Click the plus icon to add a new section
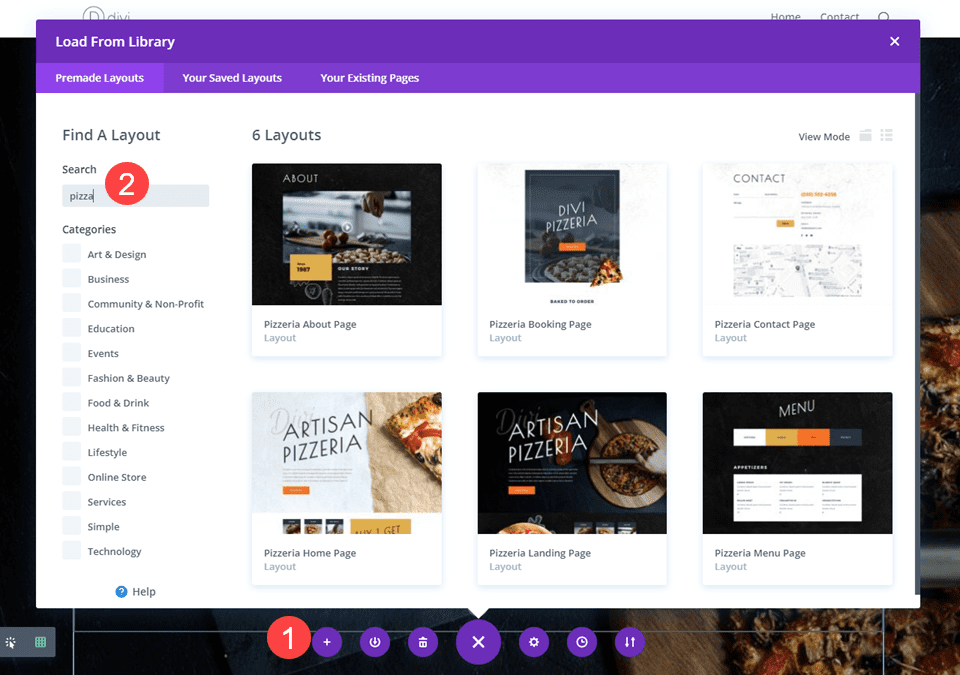This screenshot has width=960, height=675. [x=327, y=642]
